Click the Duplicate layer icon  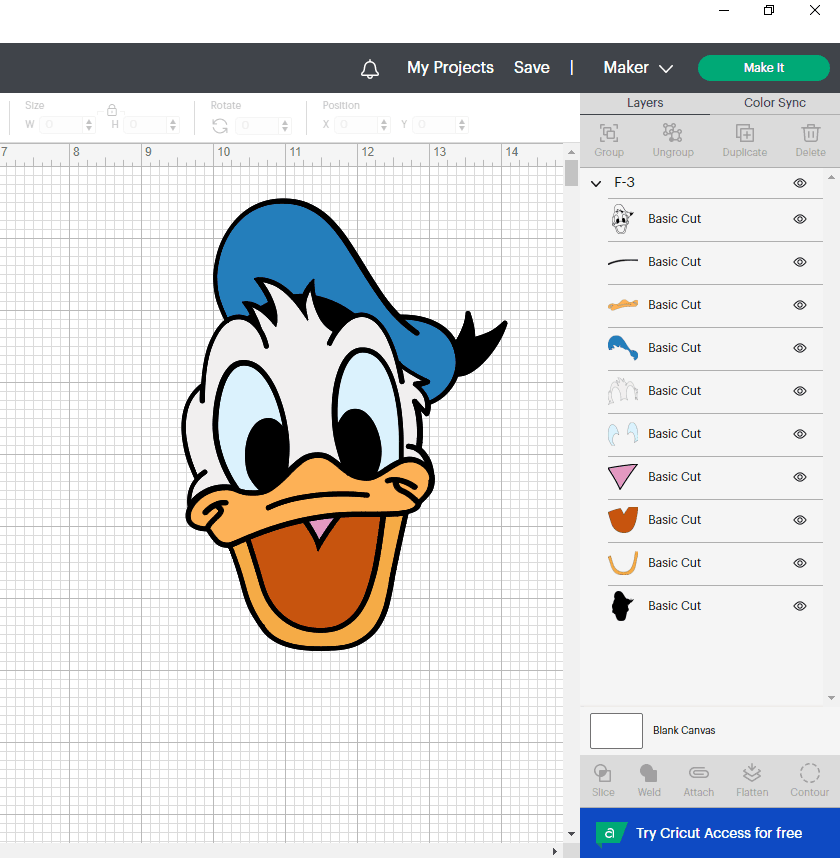[x=744, y=133]
